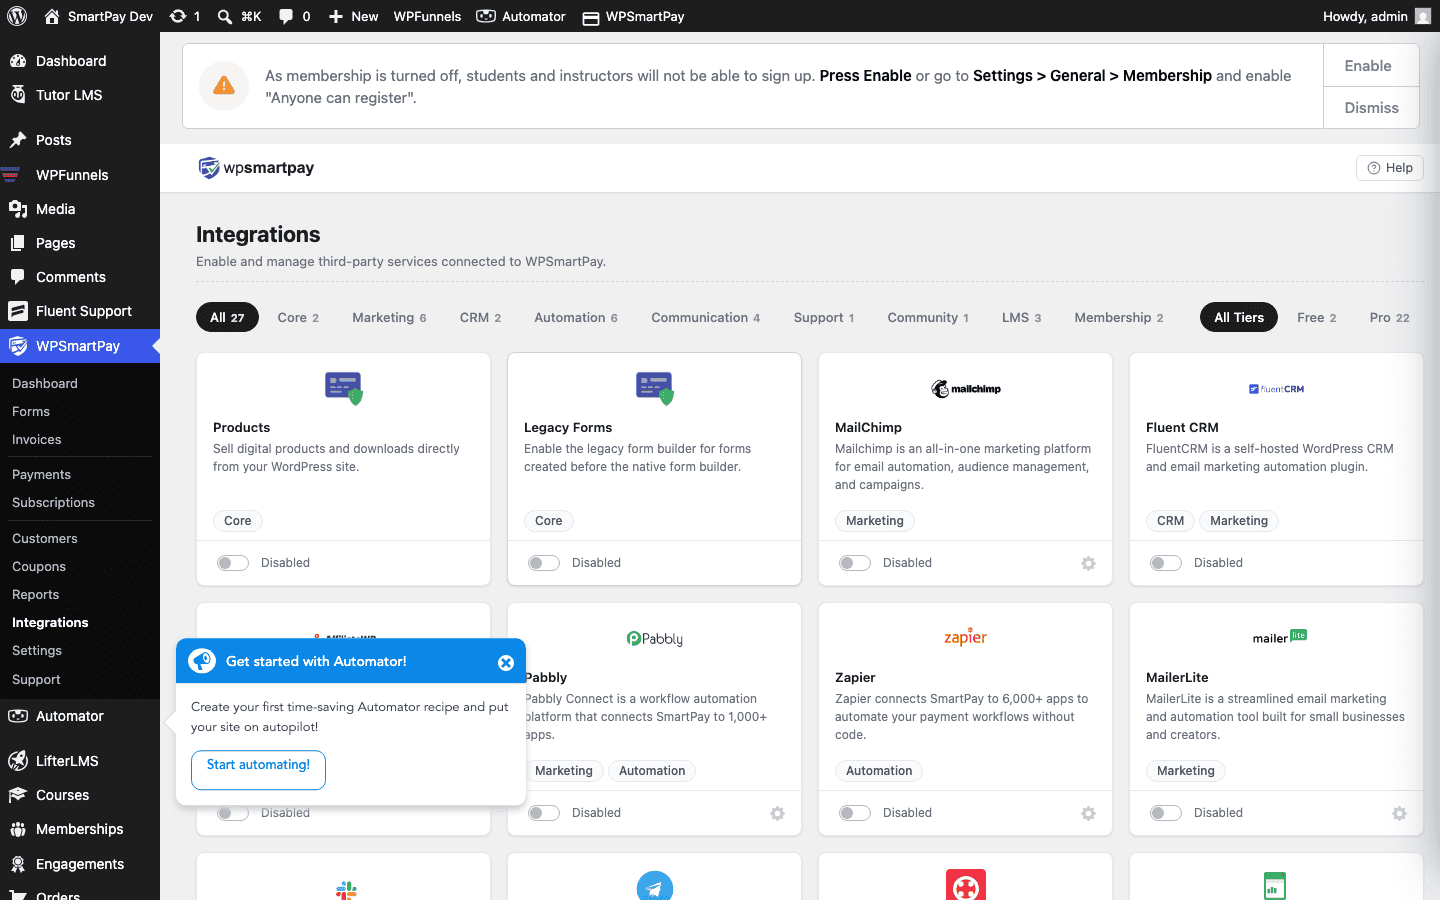Open comments bubble in admin bar

point(294,16)
